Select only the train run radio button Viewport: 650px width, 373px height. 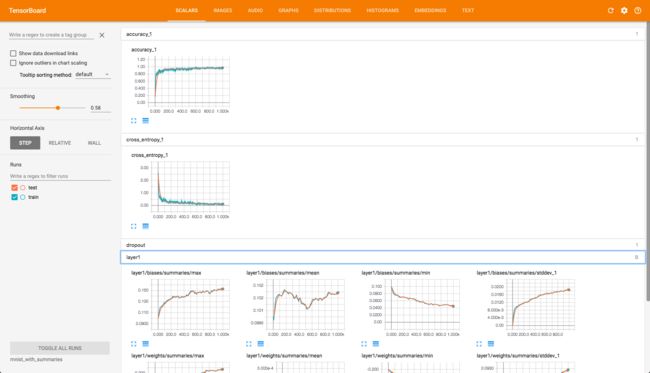pyautogui.click(x=23, y=197)
